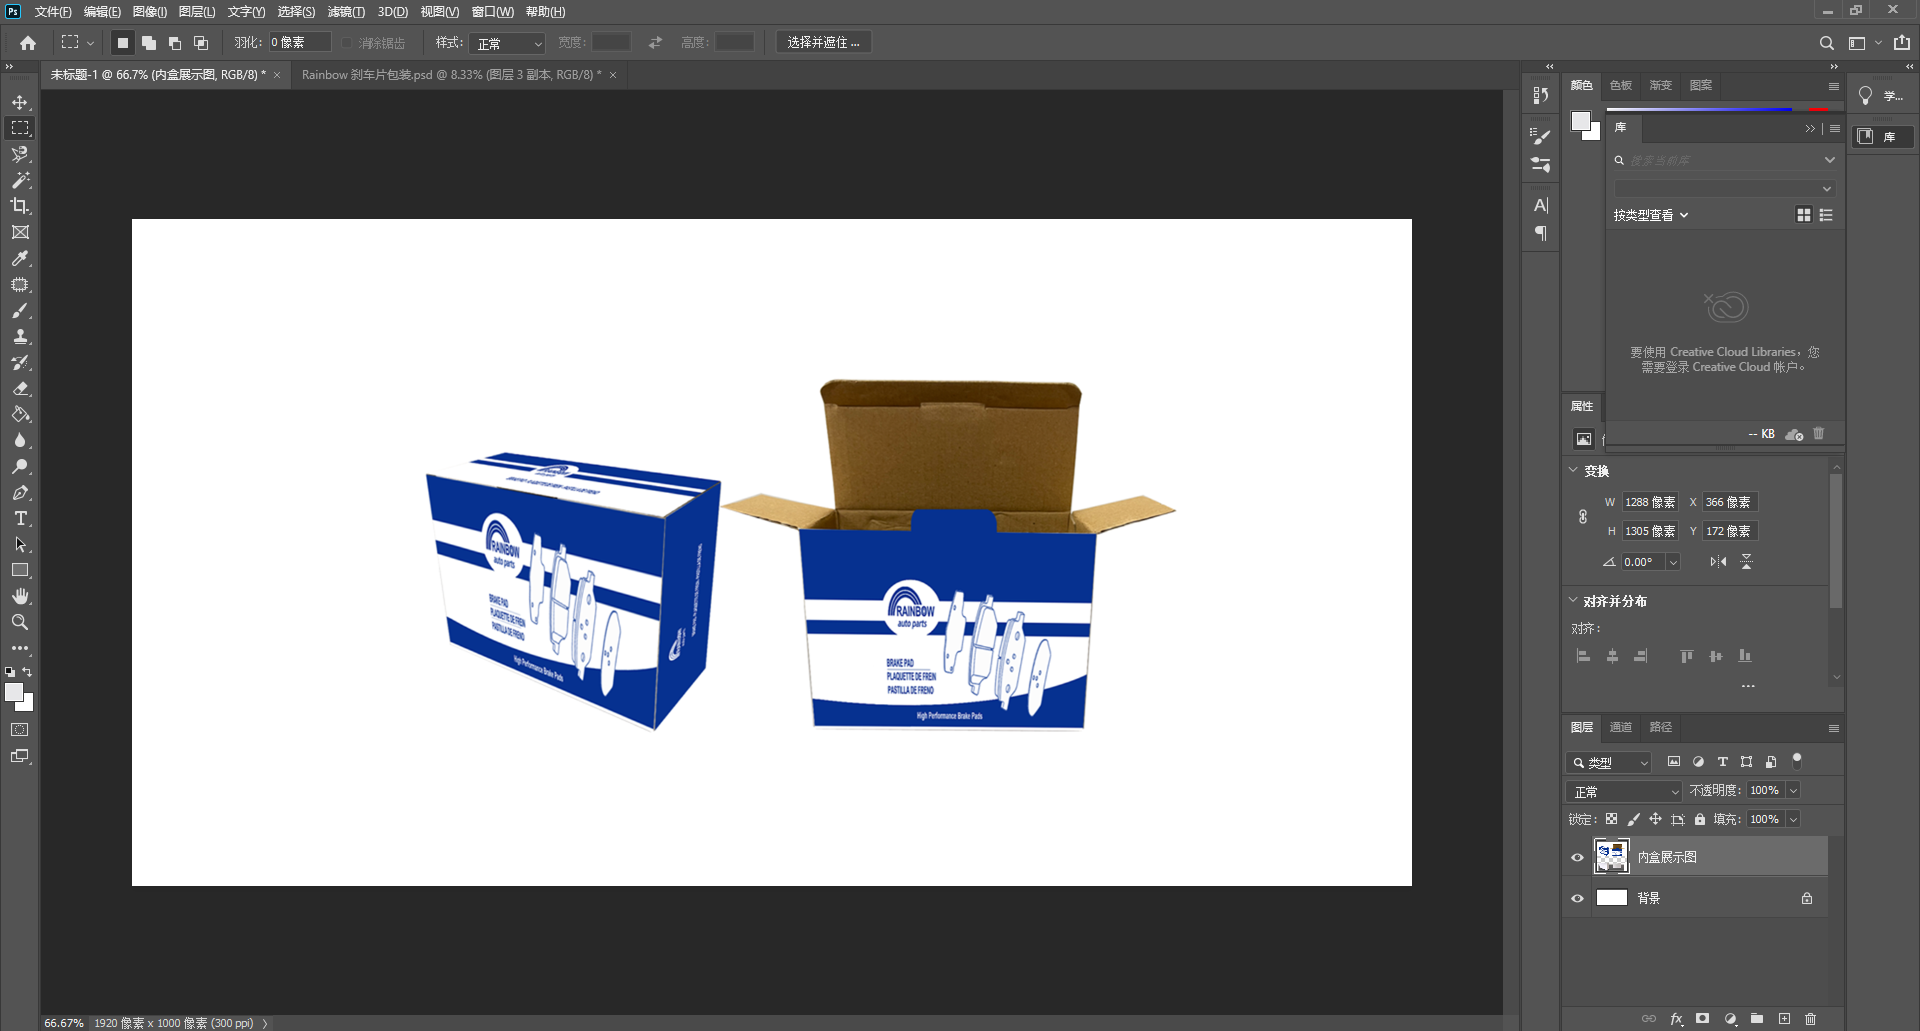The width and height of the screenshot is (1920, 1031).
Task: Select the Clone Stamp tool
Action: pyautogui.click(x=20, y=336)
